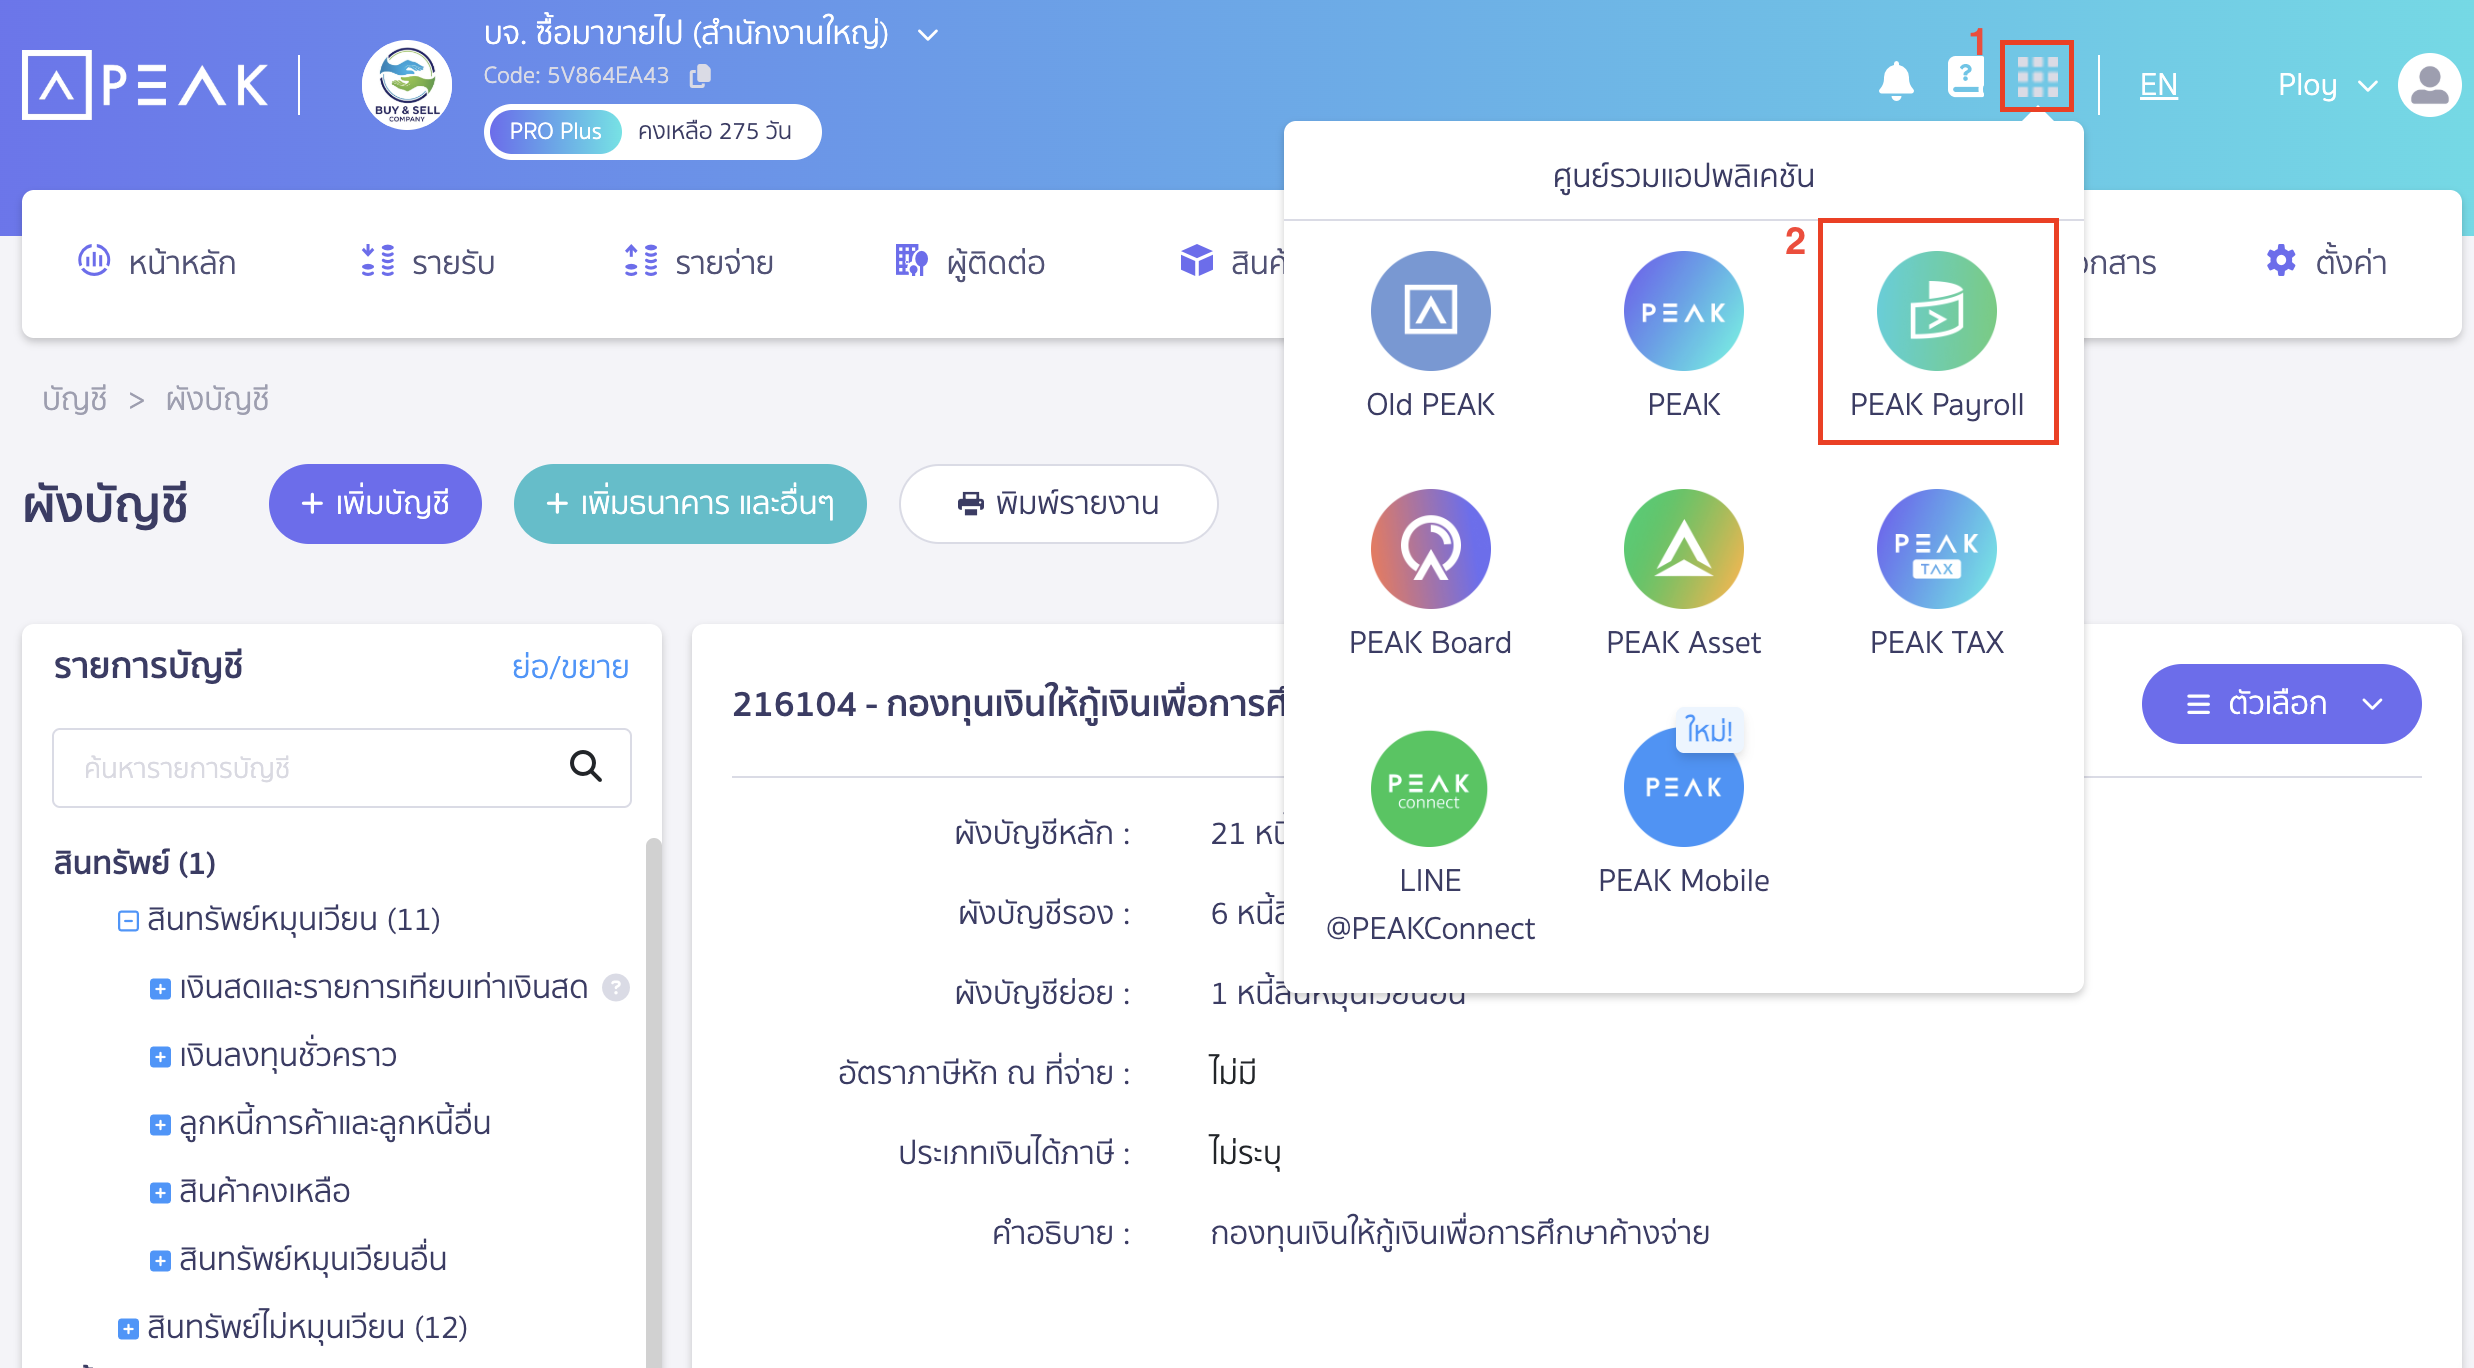Screen dimensions: 2474x1368
Task: Launch the PEAK Mobile app
Action: pos(1684,812)
